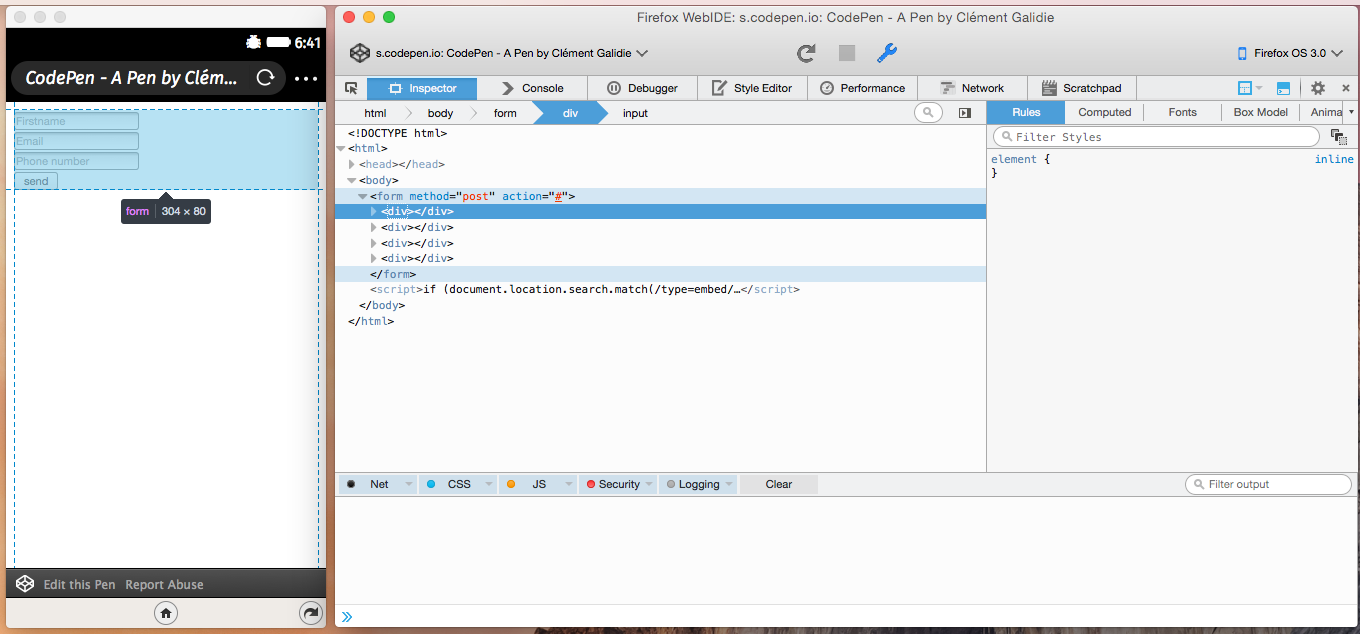This screenshot has width=1360, height=634.
Task: Open the Style Editor tab
Action: (x=752, y=88)
